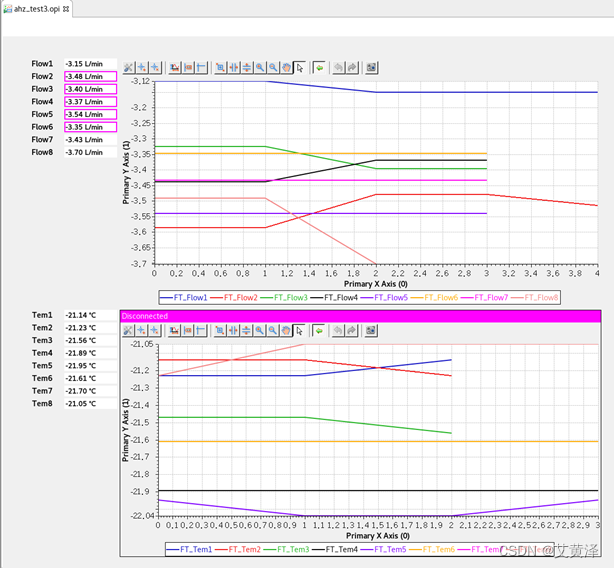Select FT_Flow6 legend entry
Viewport: 614px width, 568px height.
tap(434, 298)
